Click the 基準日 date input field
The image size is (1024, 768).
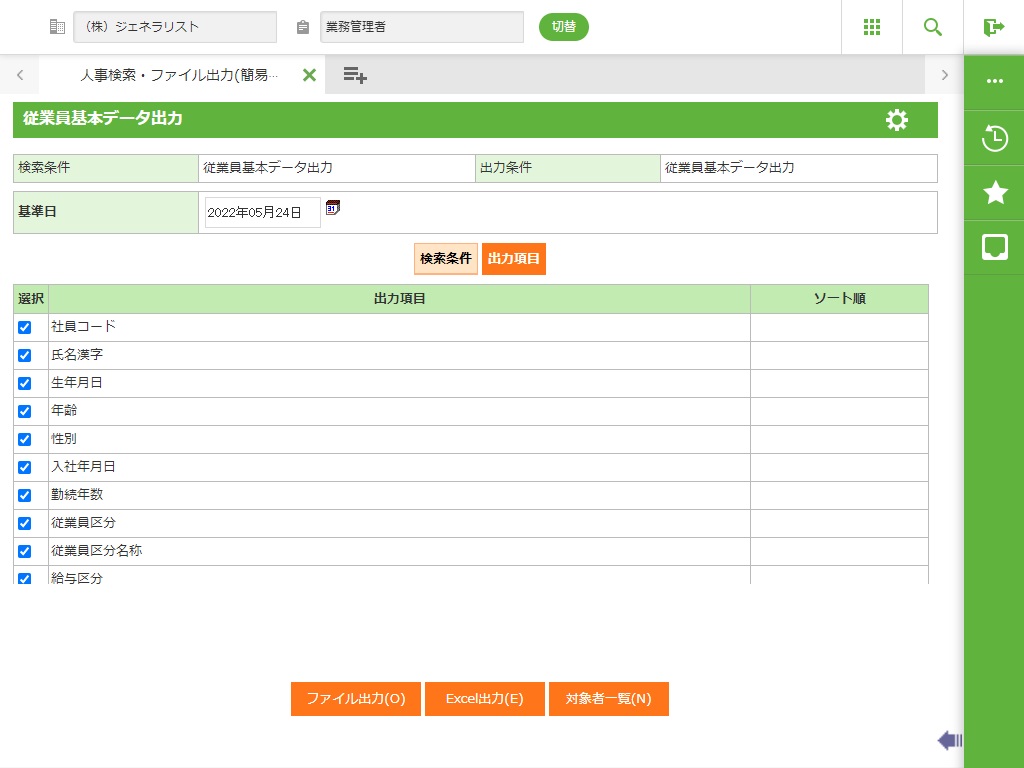pyautogui.click(x=262, y=212)
